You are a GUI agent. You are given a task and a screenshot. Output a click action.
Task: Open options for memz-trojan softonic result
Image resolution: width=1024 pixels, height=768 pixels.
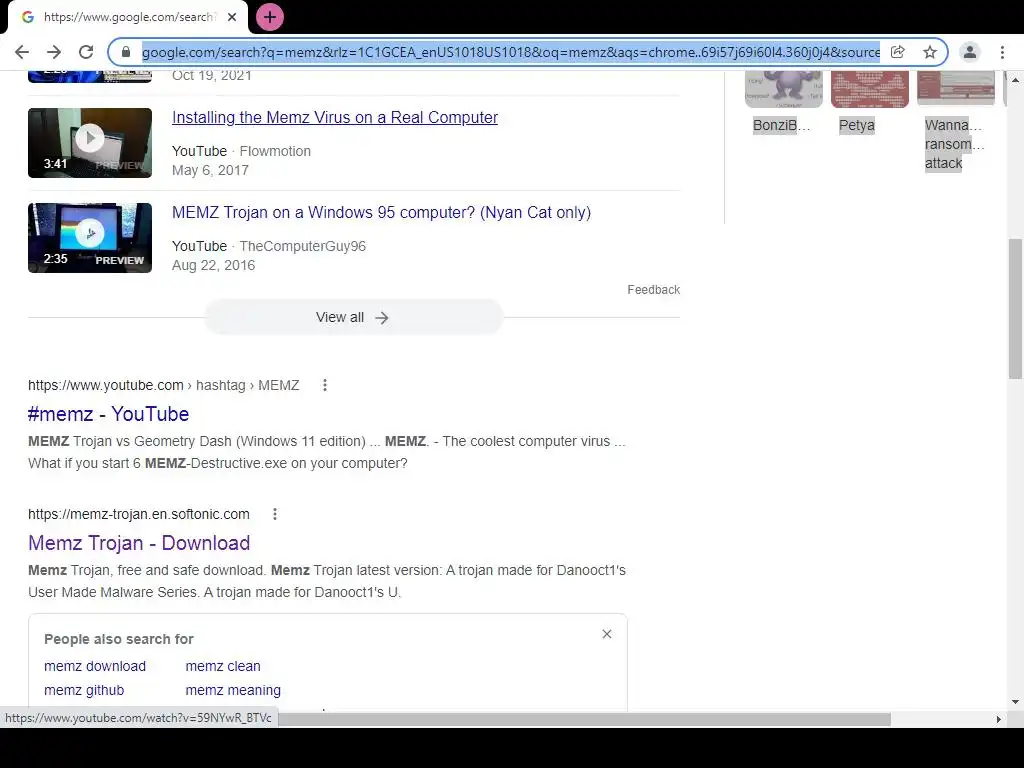coord(275,514)
